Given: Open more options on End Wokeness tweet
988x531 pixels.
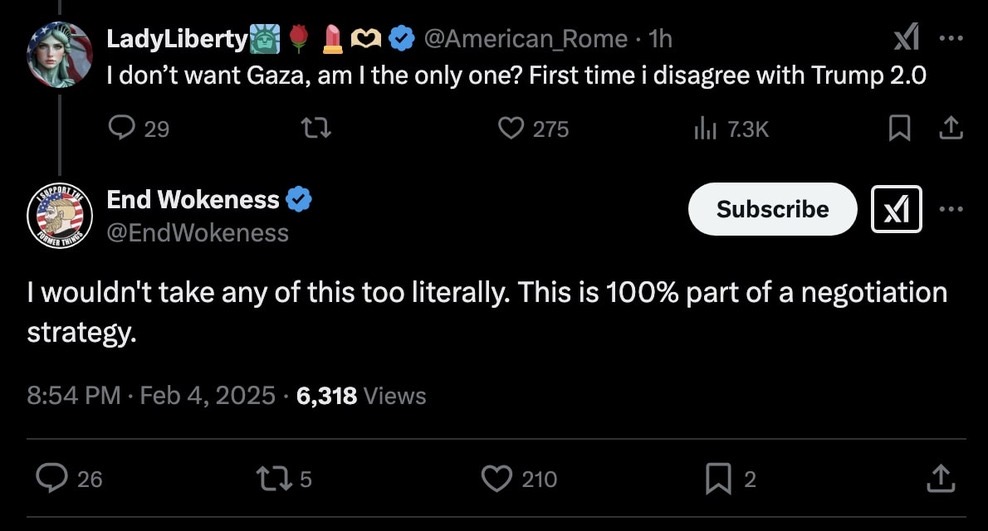Looking at the screenshot, I should pos(950,209).
